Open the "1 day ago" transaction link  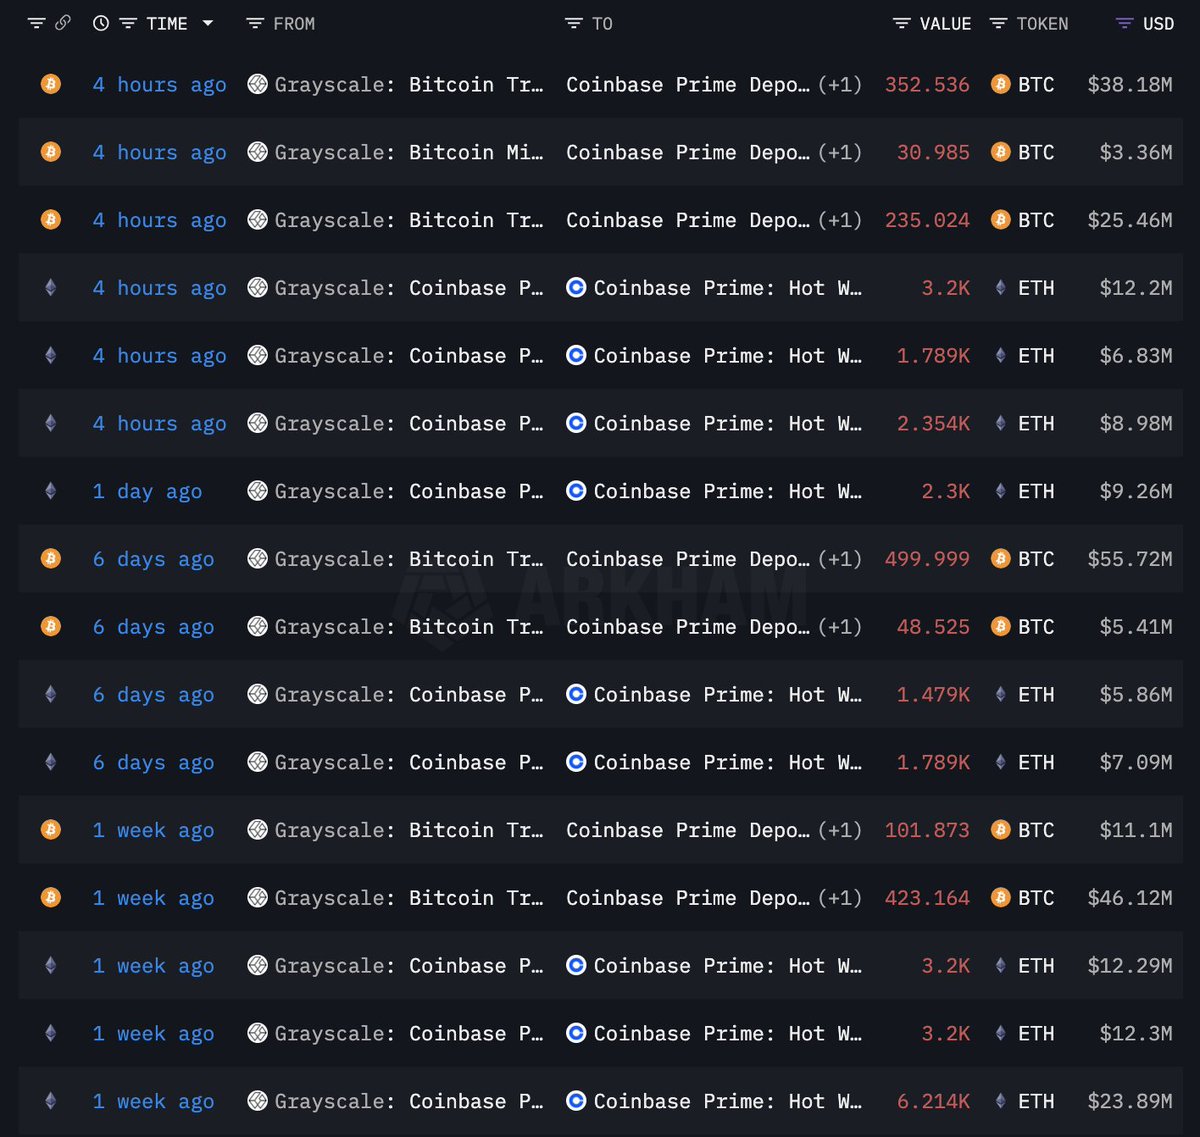click(147, 491)
